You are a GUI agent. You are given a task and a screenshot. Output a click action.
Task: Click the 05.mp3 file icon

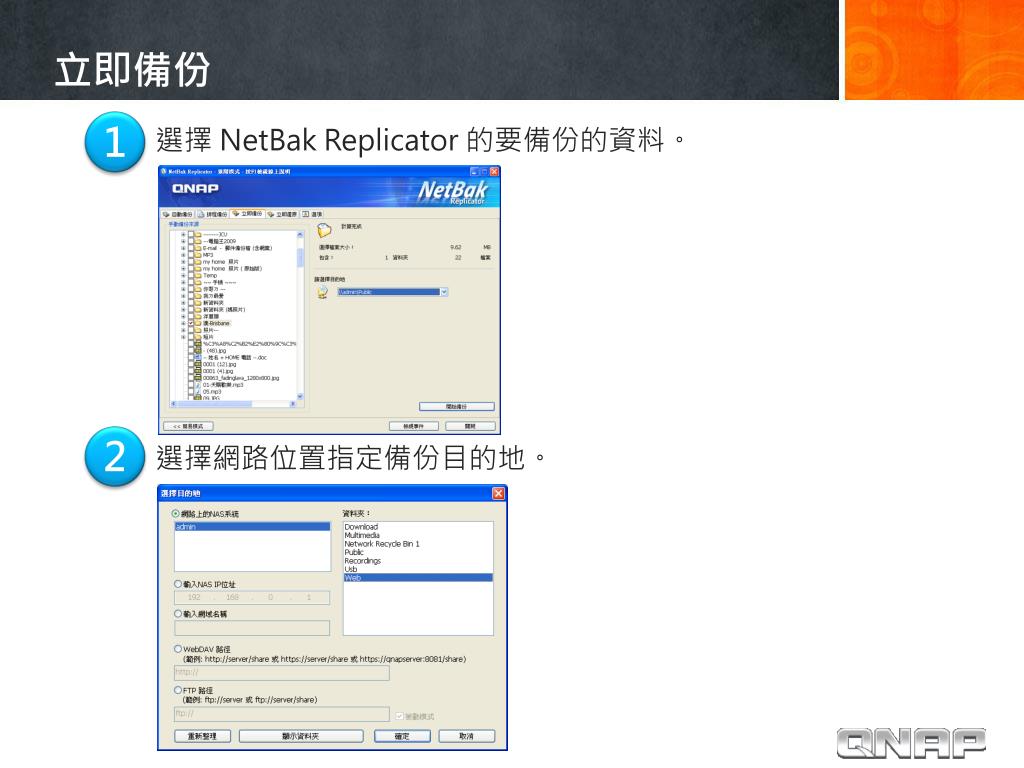[x=198, y=392]
